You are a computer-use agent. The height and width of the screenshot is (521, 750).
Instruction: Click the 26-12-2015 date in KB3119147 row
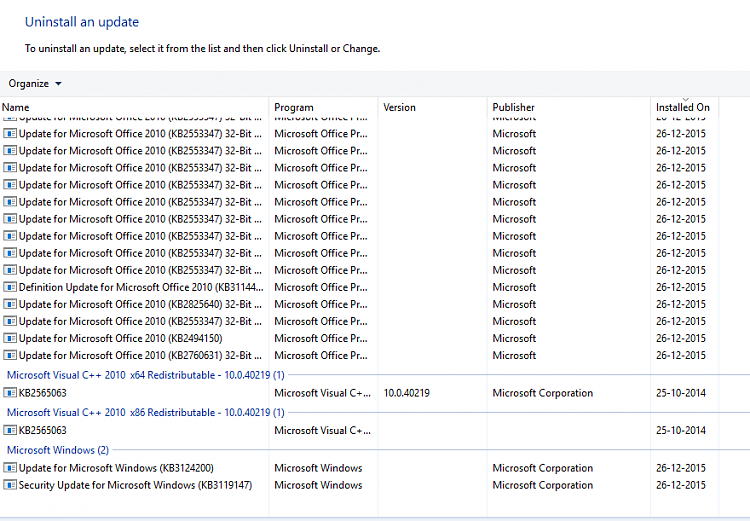click(681, 485)
